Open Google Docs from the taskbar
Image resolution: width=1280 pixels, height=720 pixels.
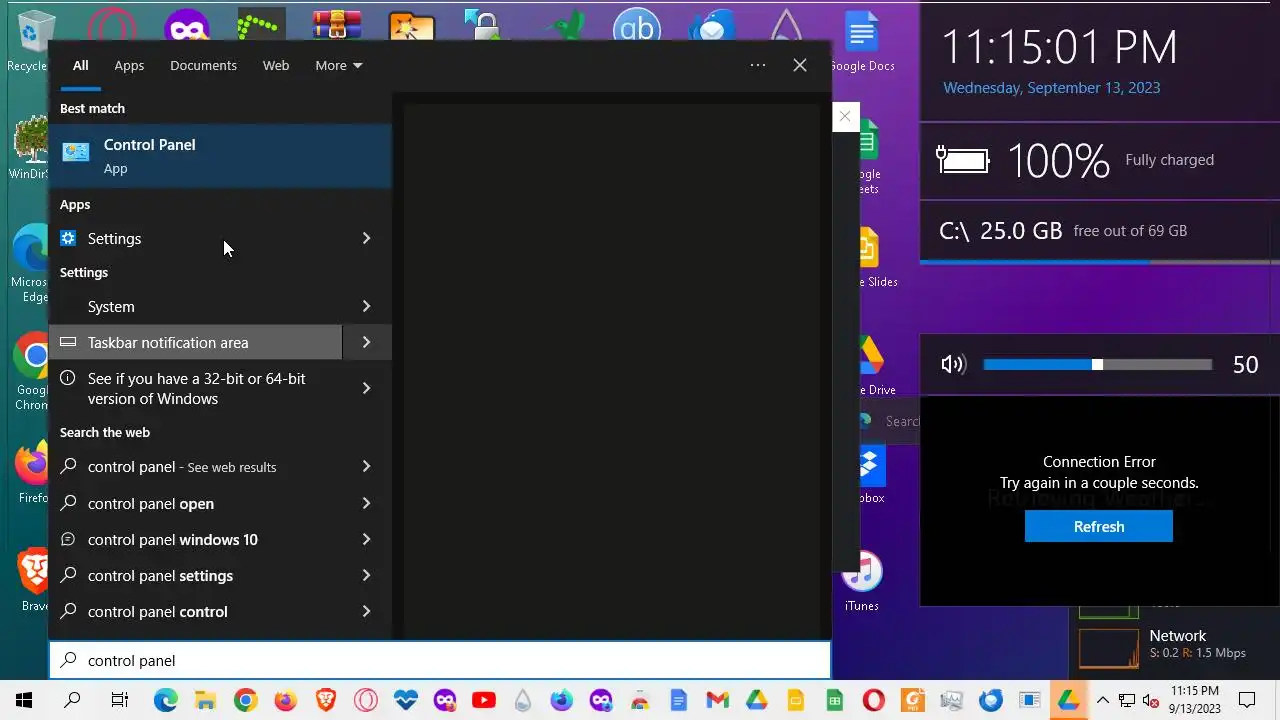(678, 700)
